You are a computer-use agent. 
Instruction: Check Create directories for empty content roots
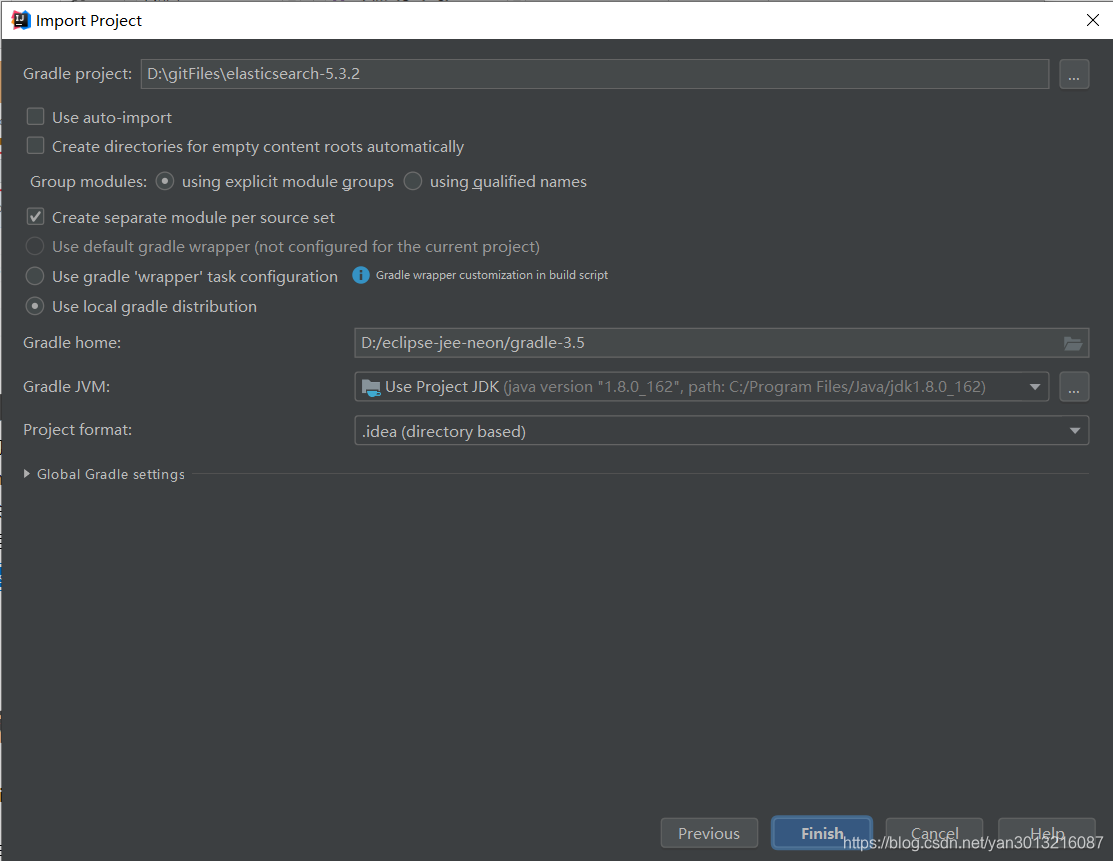[36, 146]
